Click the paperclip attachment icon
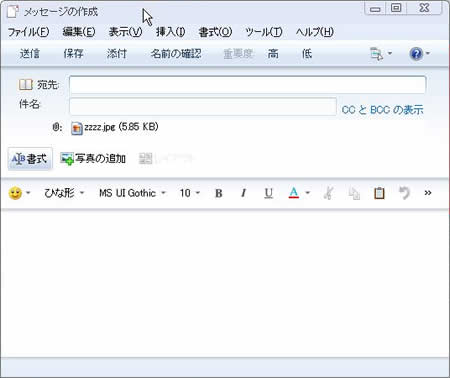This screenshot has width=450, height=378. click(x=57, y=127)
